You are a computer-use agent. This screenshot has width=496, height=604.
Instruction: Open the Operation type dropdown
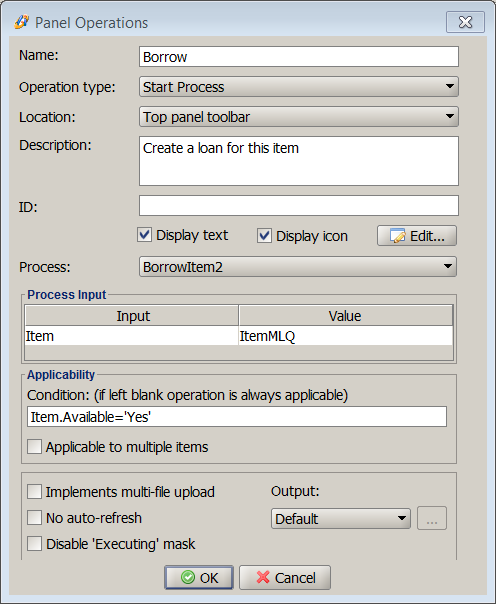tap(299, 87)
